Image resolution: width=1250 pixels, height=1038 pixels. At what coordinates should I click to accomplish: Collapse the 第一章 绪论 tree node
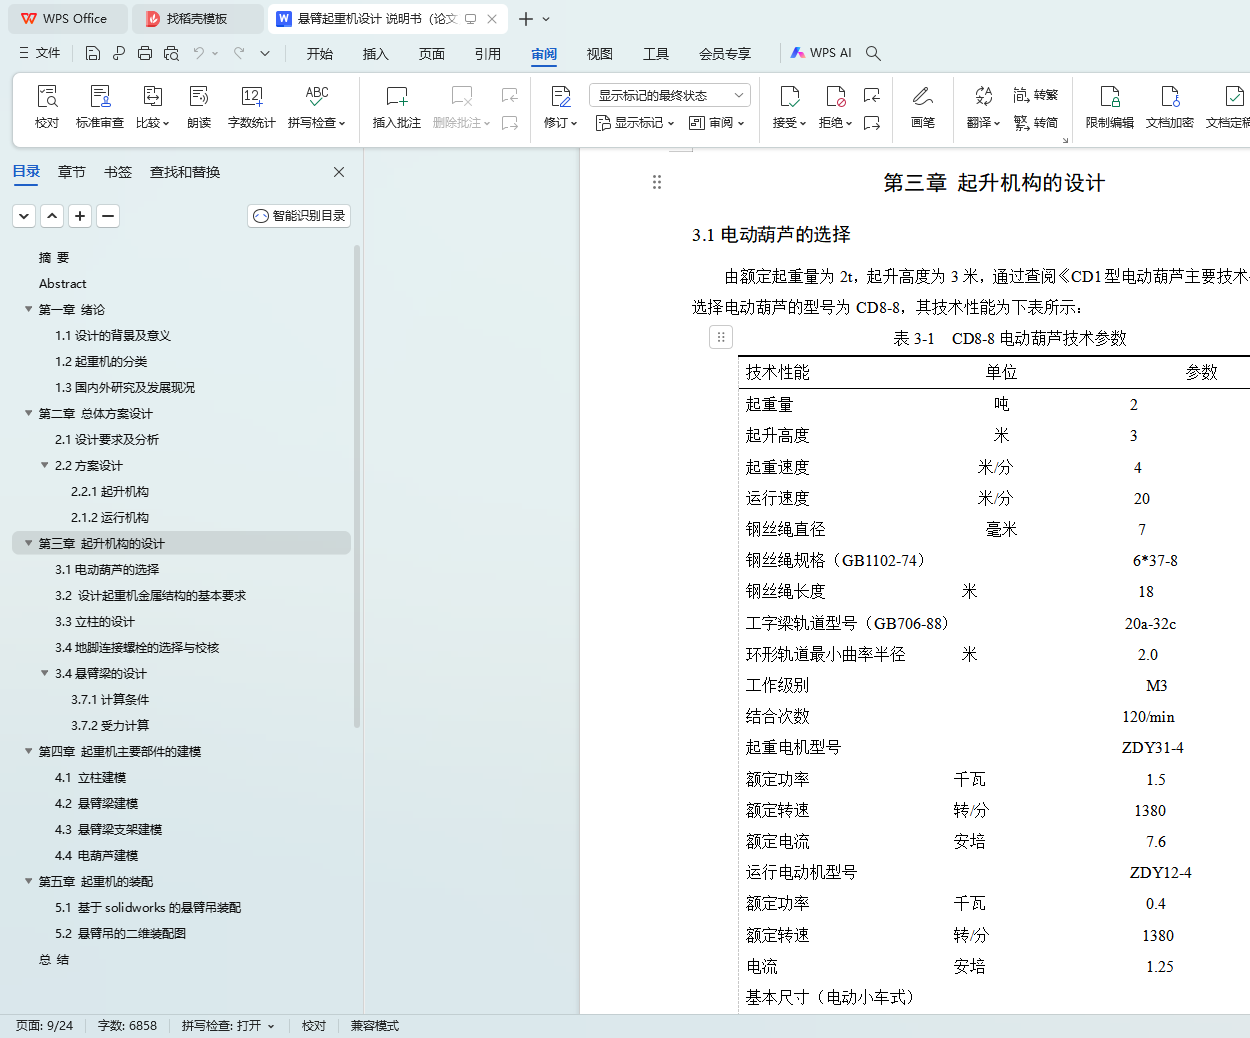[29, 309]
